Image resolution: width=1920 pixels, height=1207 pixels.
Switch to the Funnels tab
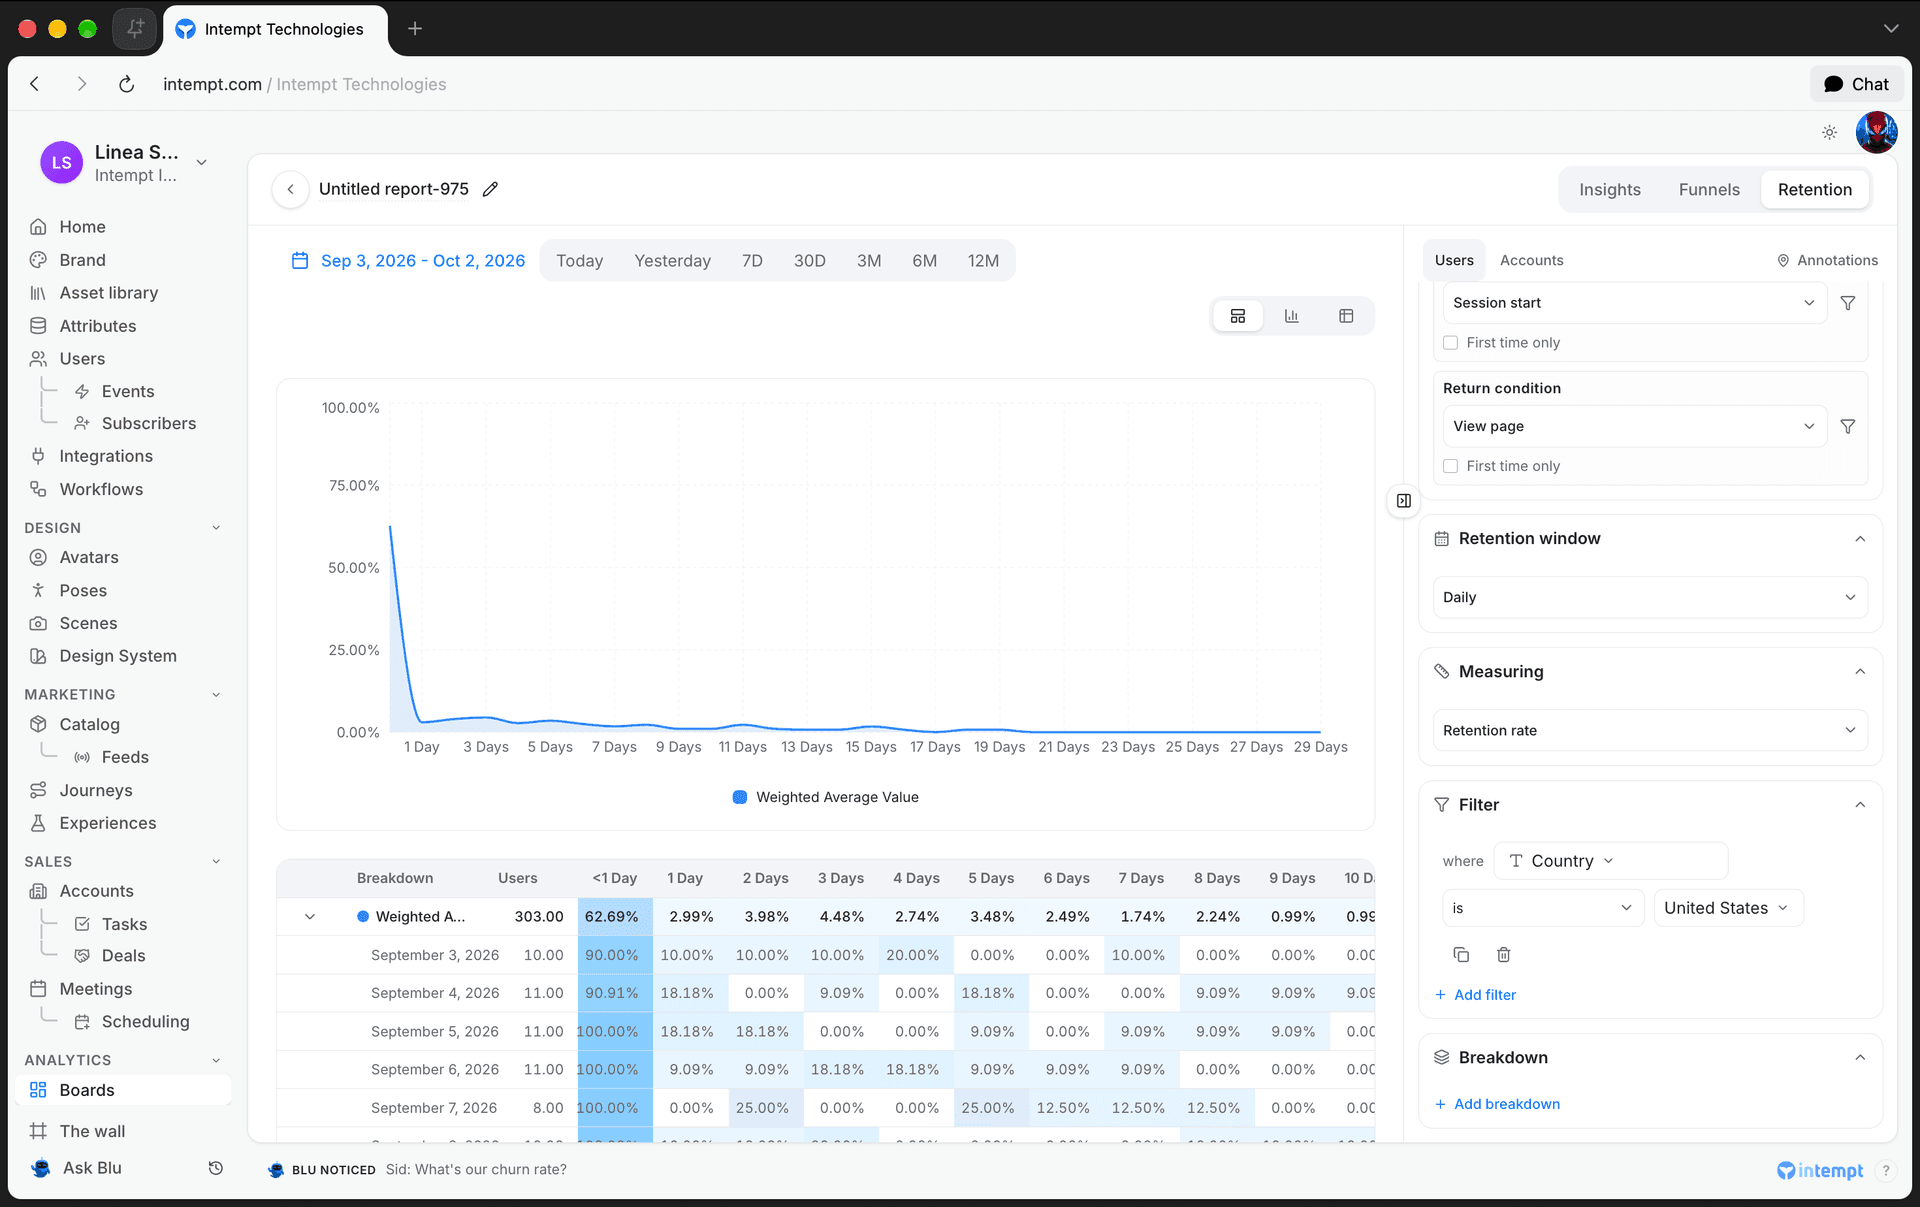pyautogui.click(x=1709, y=190)
